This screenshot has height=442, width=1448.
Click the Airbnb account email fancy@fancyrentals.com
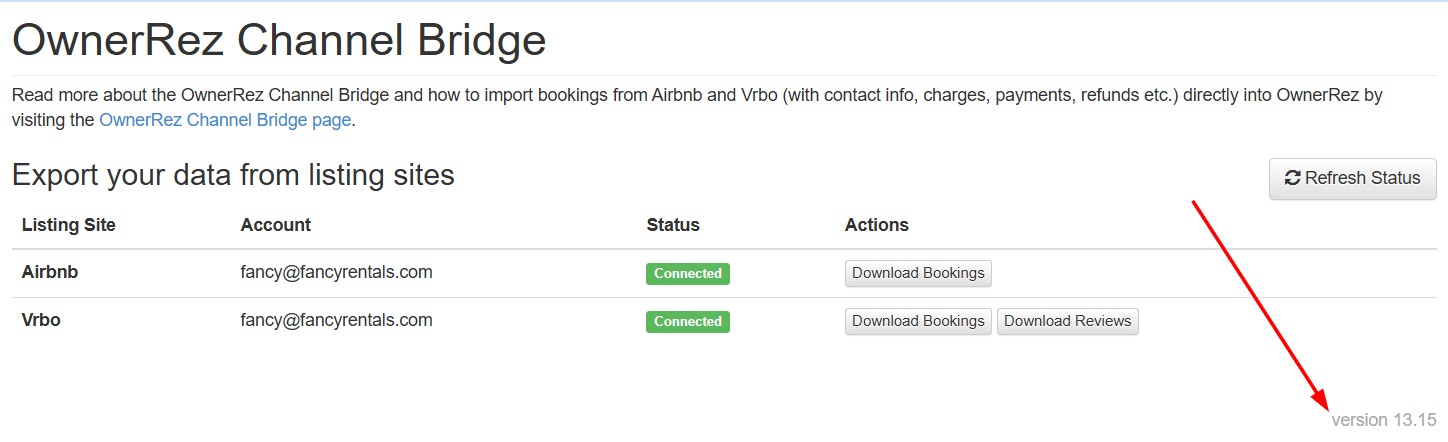click(336, 272)
